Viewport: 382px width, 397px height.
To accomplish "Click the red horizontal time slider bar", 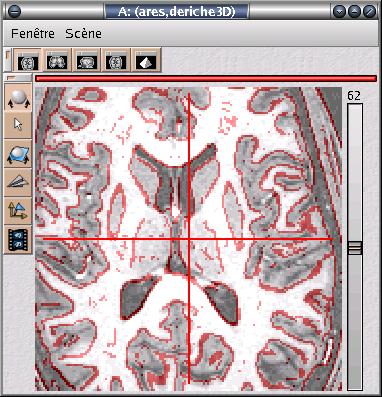I will click(206, 79).
